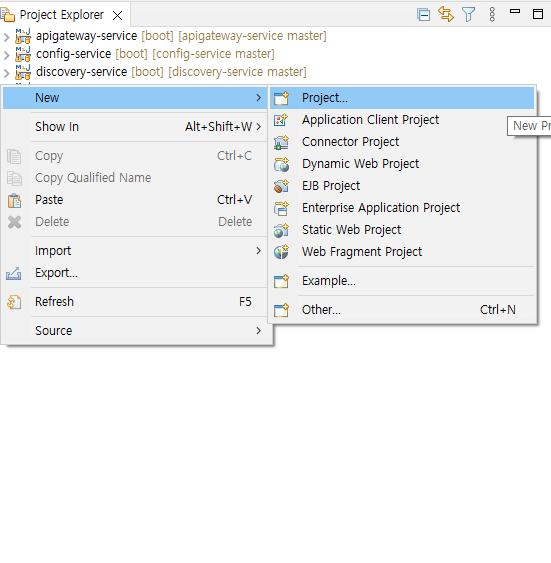This screenshot has width=551, height=563.
Task: Choose Web Fragment Project
Action: point(402,252)
